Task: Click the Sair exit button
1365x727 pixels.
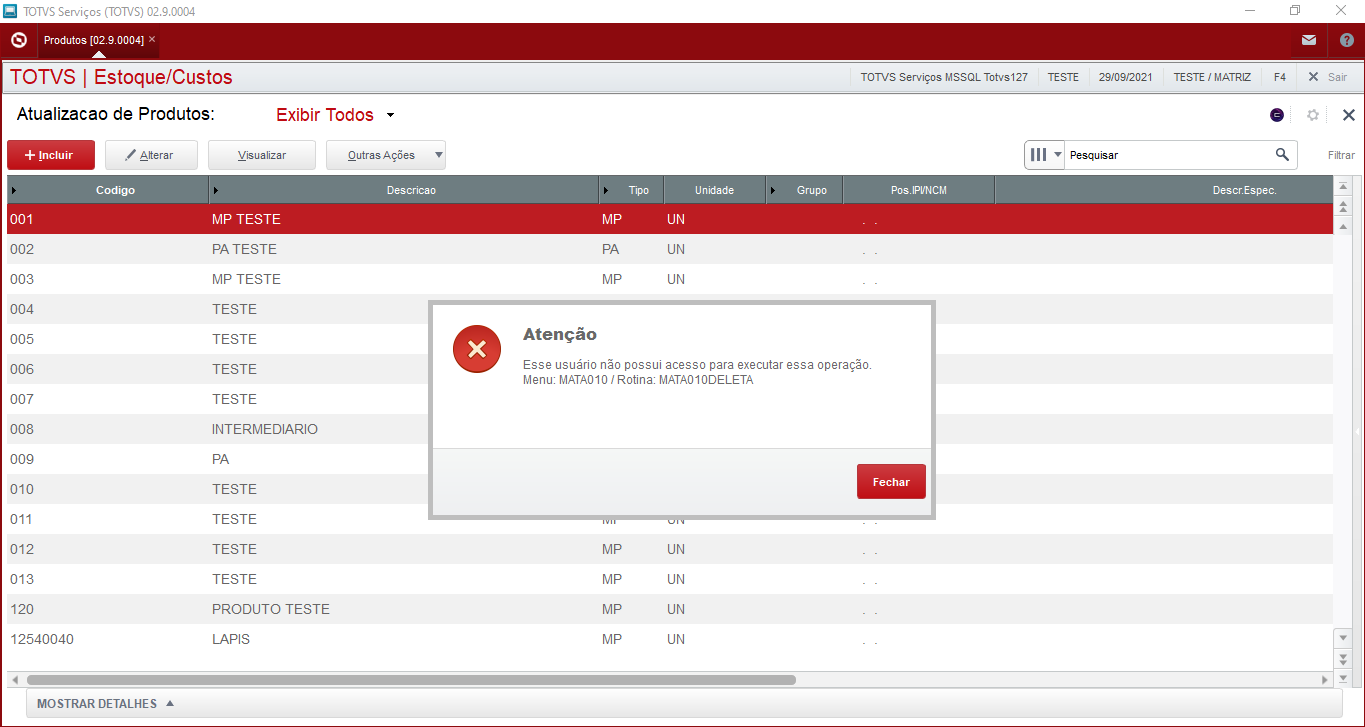Action: click(1327, 77)
